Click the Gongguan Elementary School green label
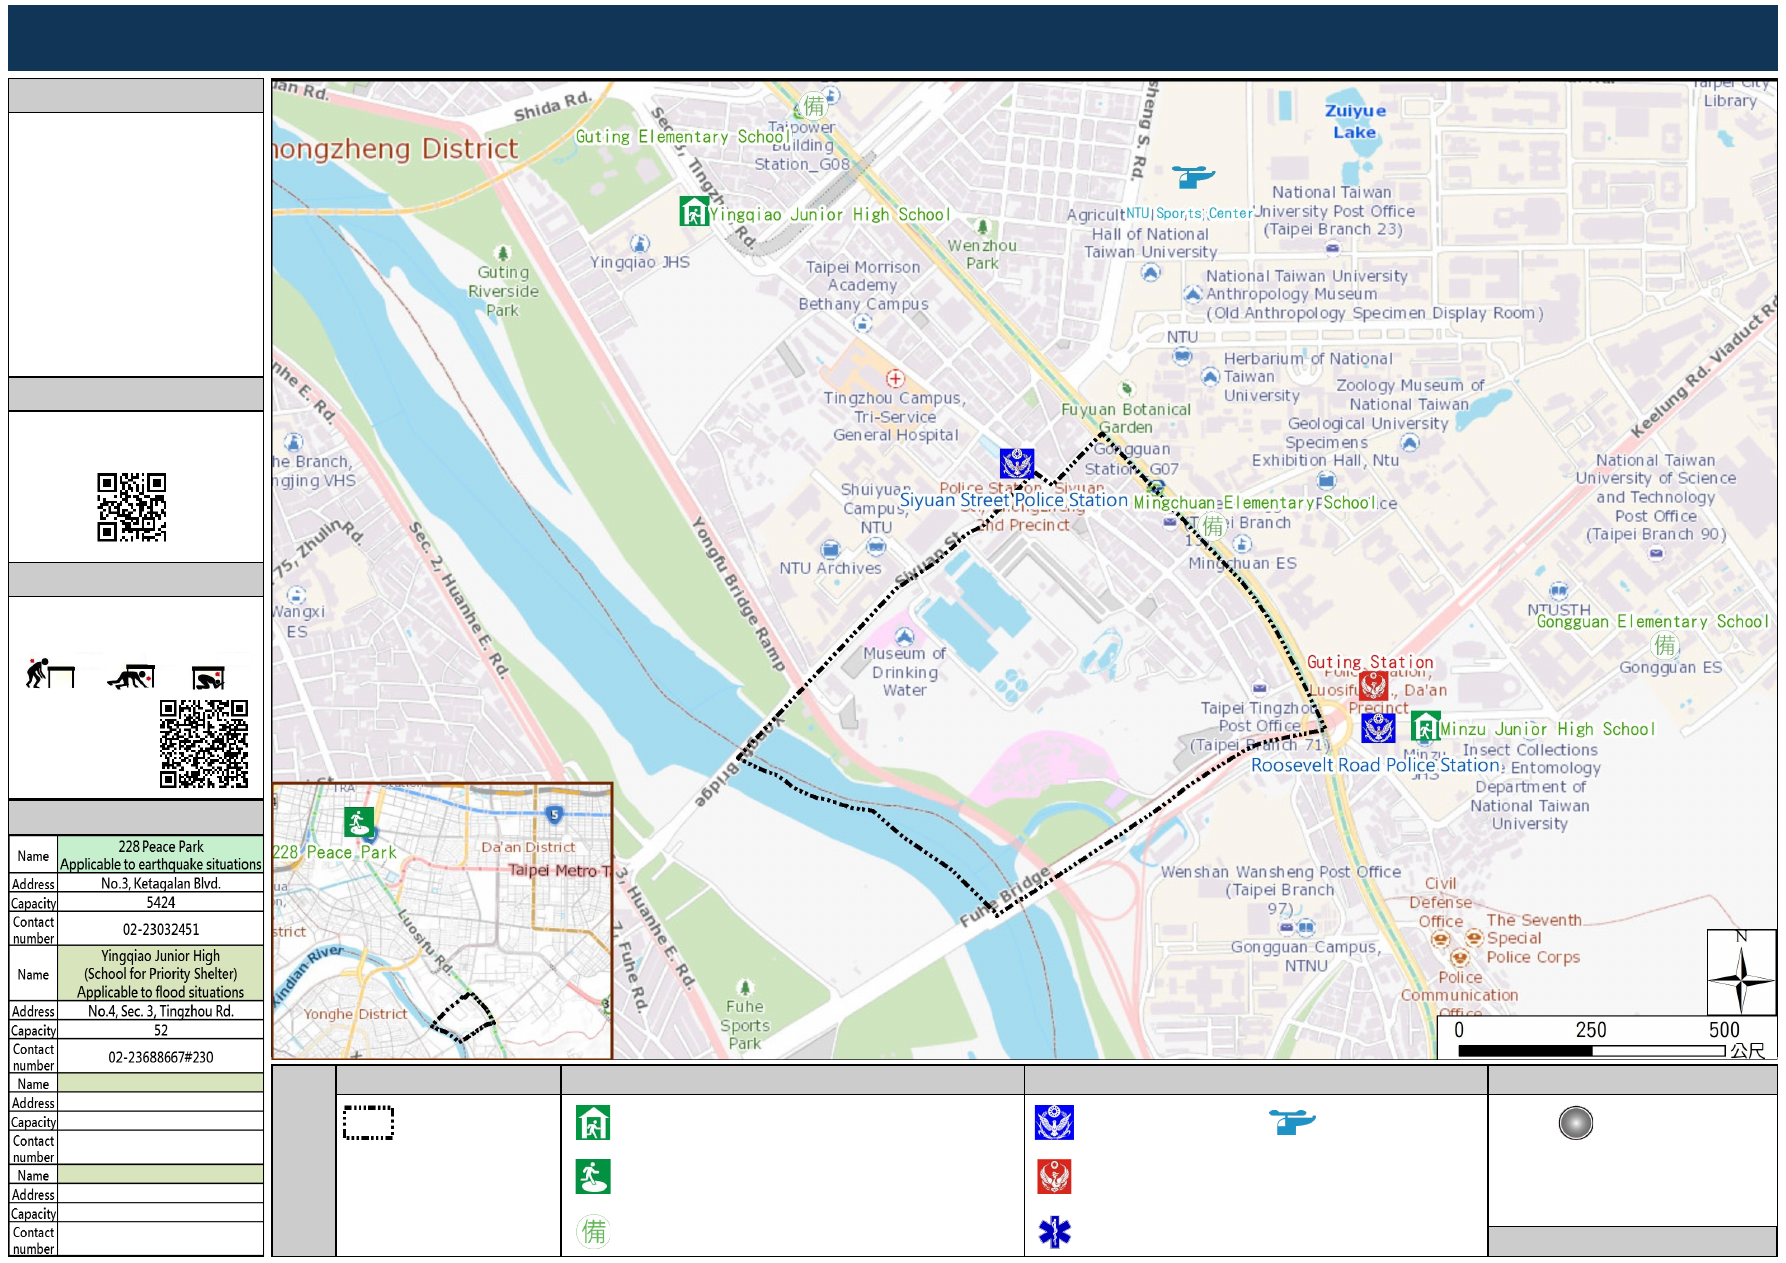 (x=1652, y=621)
